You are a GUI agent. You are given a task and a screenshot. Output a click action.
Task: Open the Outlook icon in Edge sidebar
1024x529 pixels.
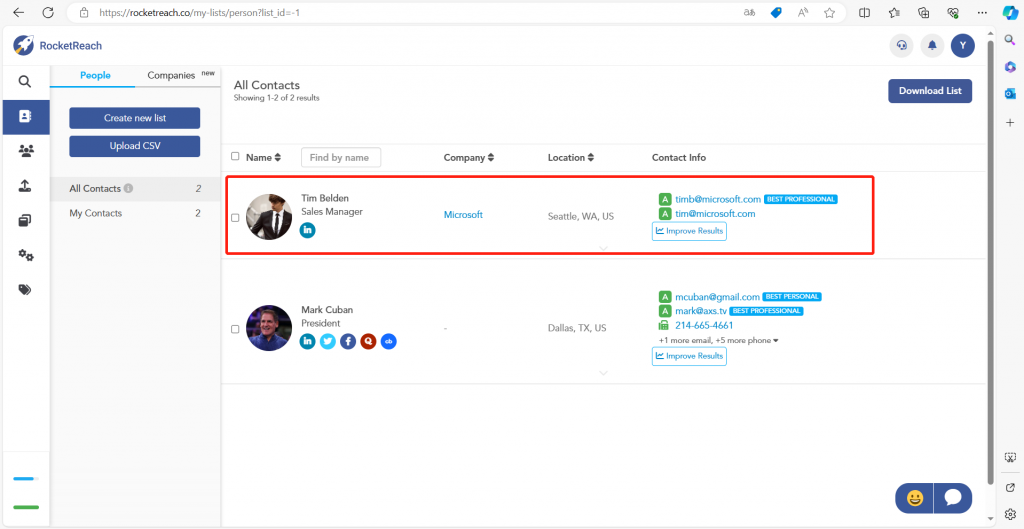click(x=1010, y=94)
